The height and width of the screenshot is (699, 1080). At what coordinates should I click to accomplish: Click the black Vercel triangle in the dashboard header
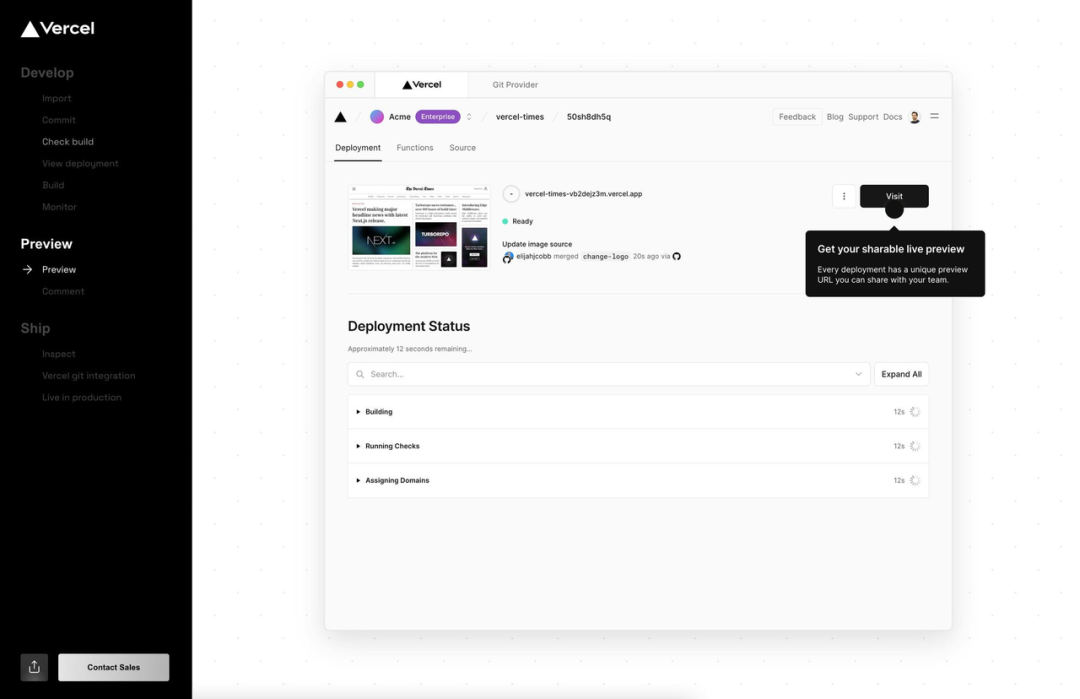point(340,117)
